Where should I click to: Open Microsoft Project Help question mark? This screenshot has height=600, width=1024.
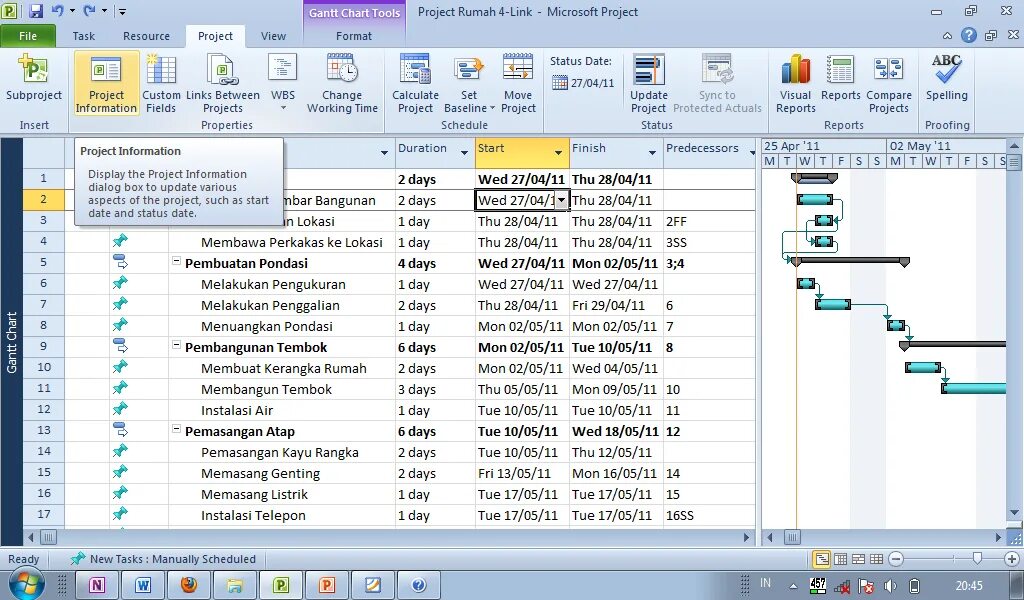(x=968, y=35)
